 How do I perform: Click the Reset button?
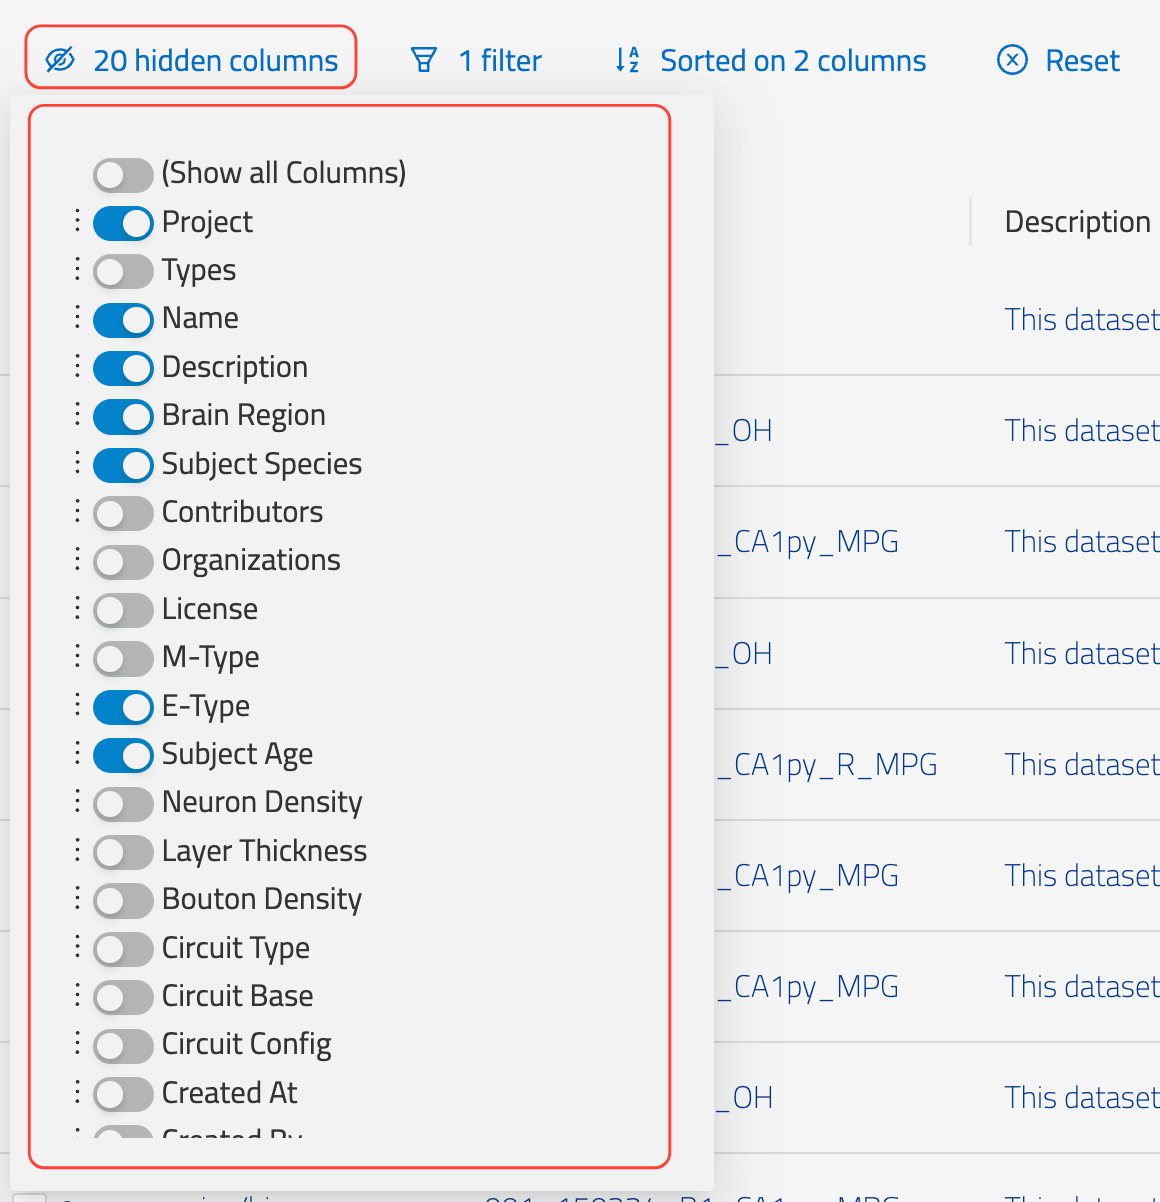click(1058, 60)
